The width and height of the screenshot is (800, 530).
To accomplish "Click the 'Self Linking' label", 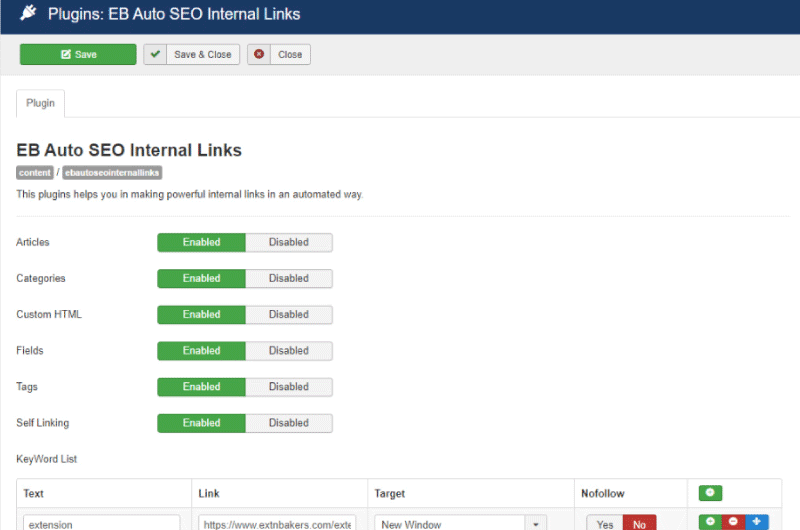I will pos(42,423).
